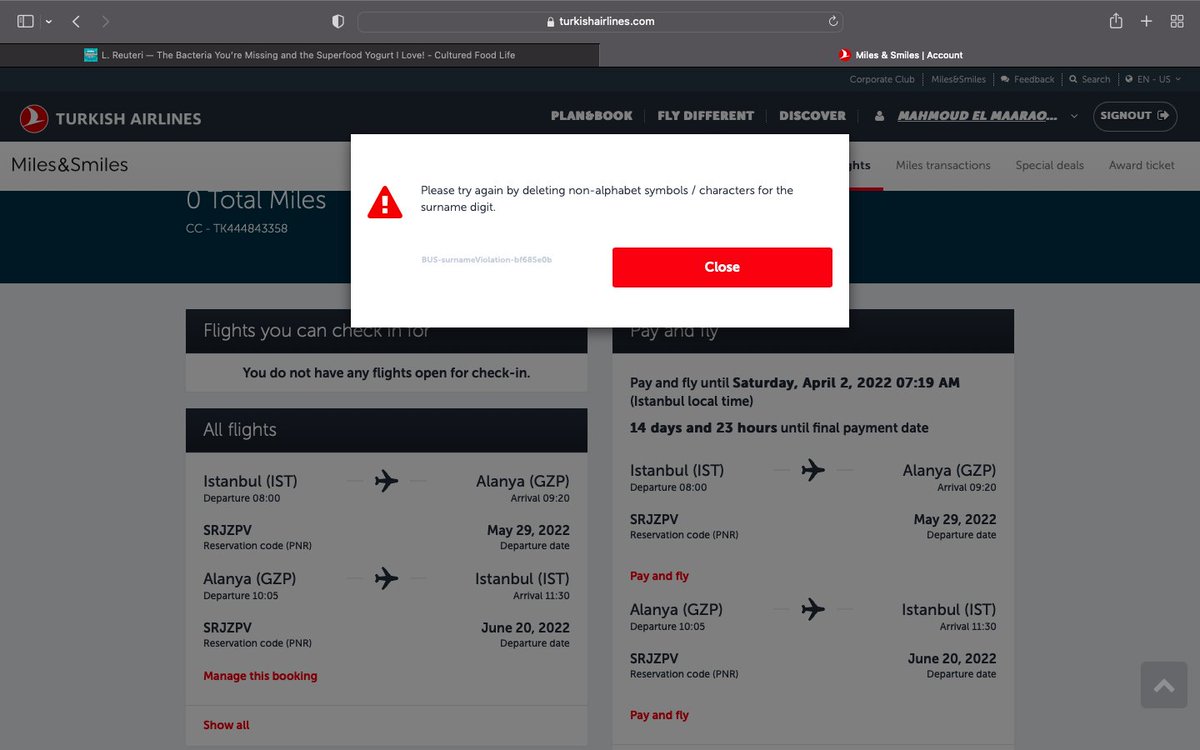Click the 0 Total Miles text
Viewport: 1200px width, 750px height.
click(256, 200)
